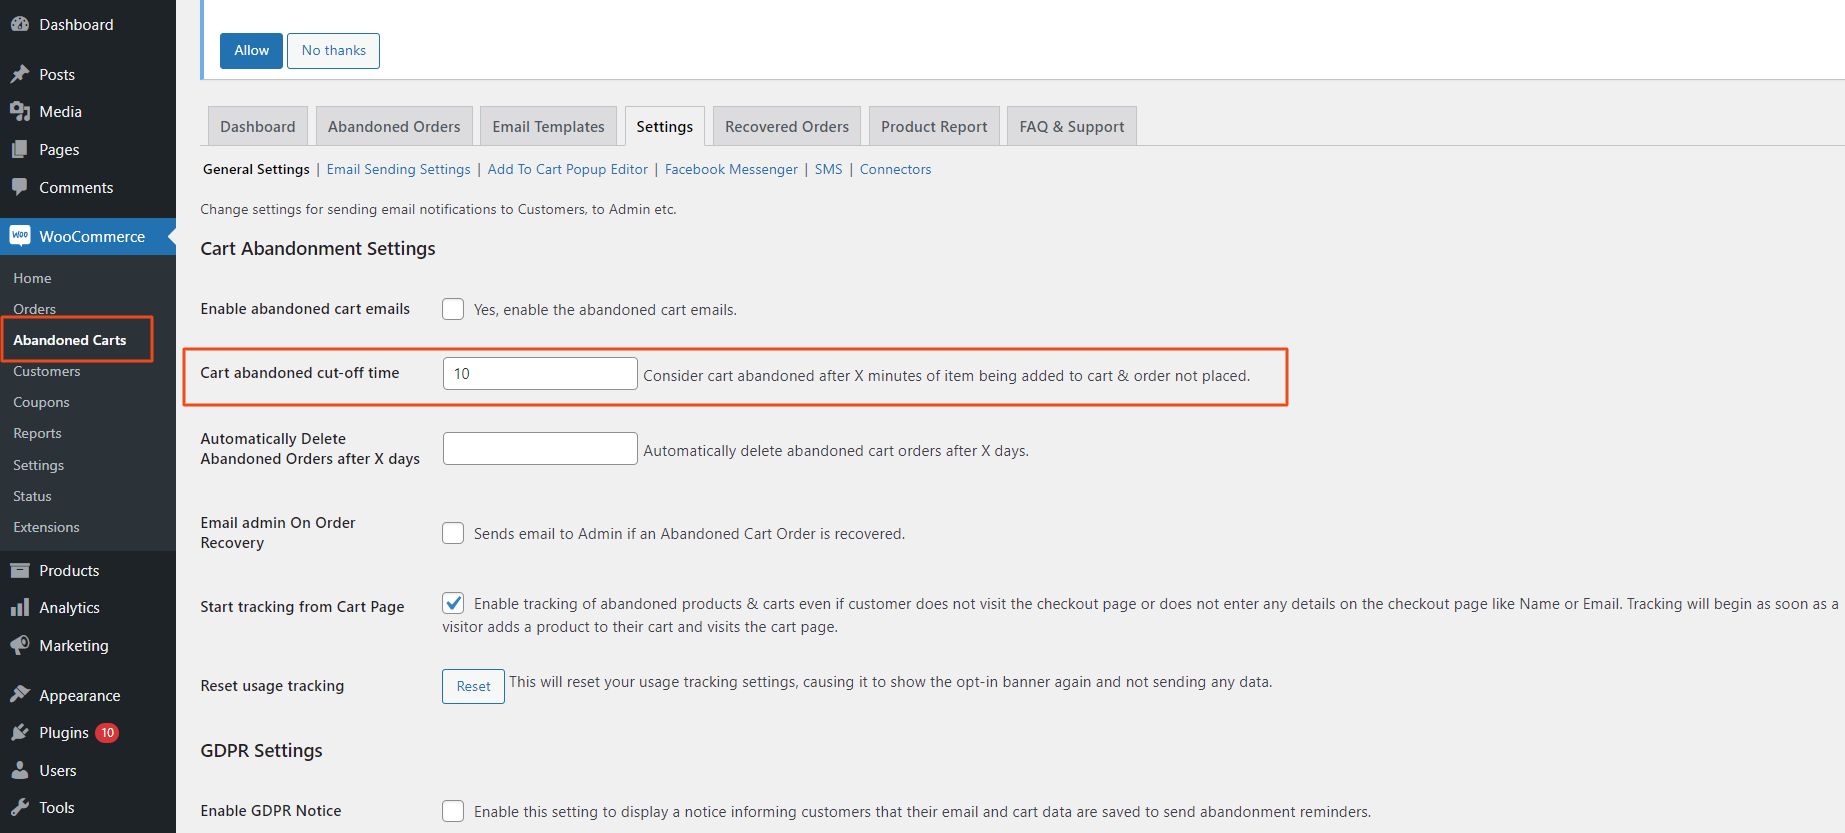Screen dimensions: 1845x833
Task: Open Abandoned Carts submenu item
Action: (69, 340)
